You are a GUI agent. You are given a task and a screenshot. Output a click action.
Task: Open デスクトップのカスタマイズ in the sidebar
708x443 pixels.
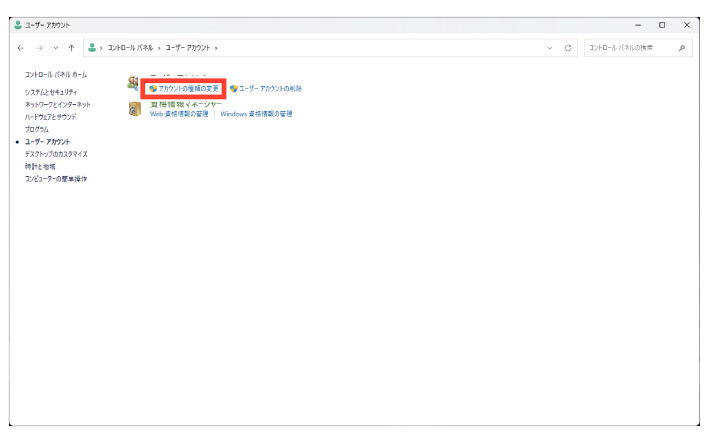56,154
